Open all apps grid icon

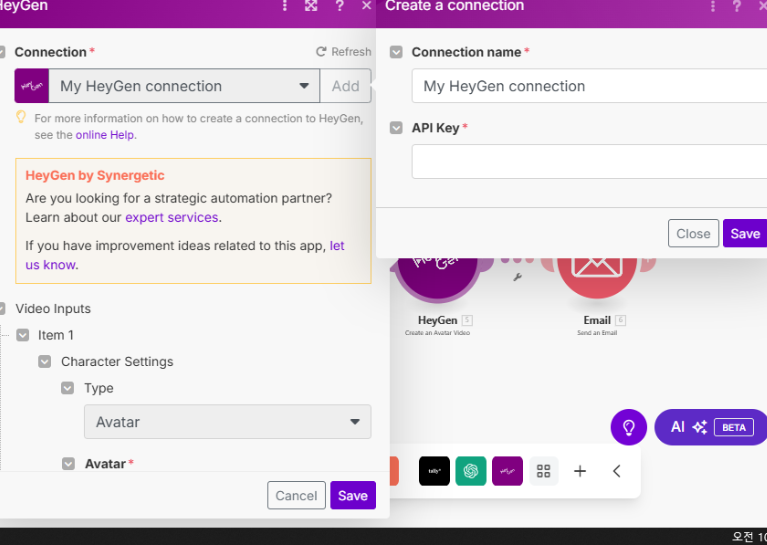543,471
